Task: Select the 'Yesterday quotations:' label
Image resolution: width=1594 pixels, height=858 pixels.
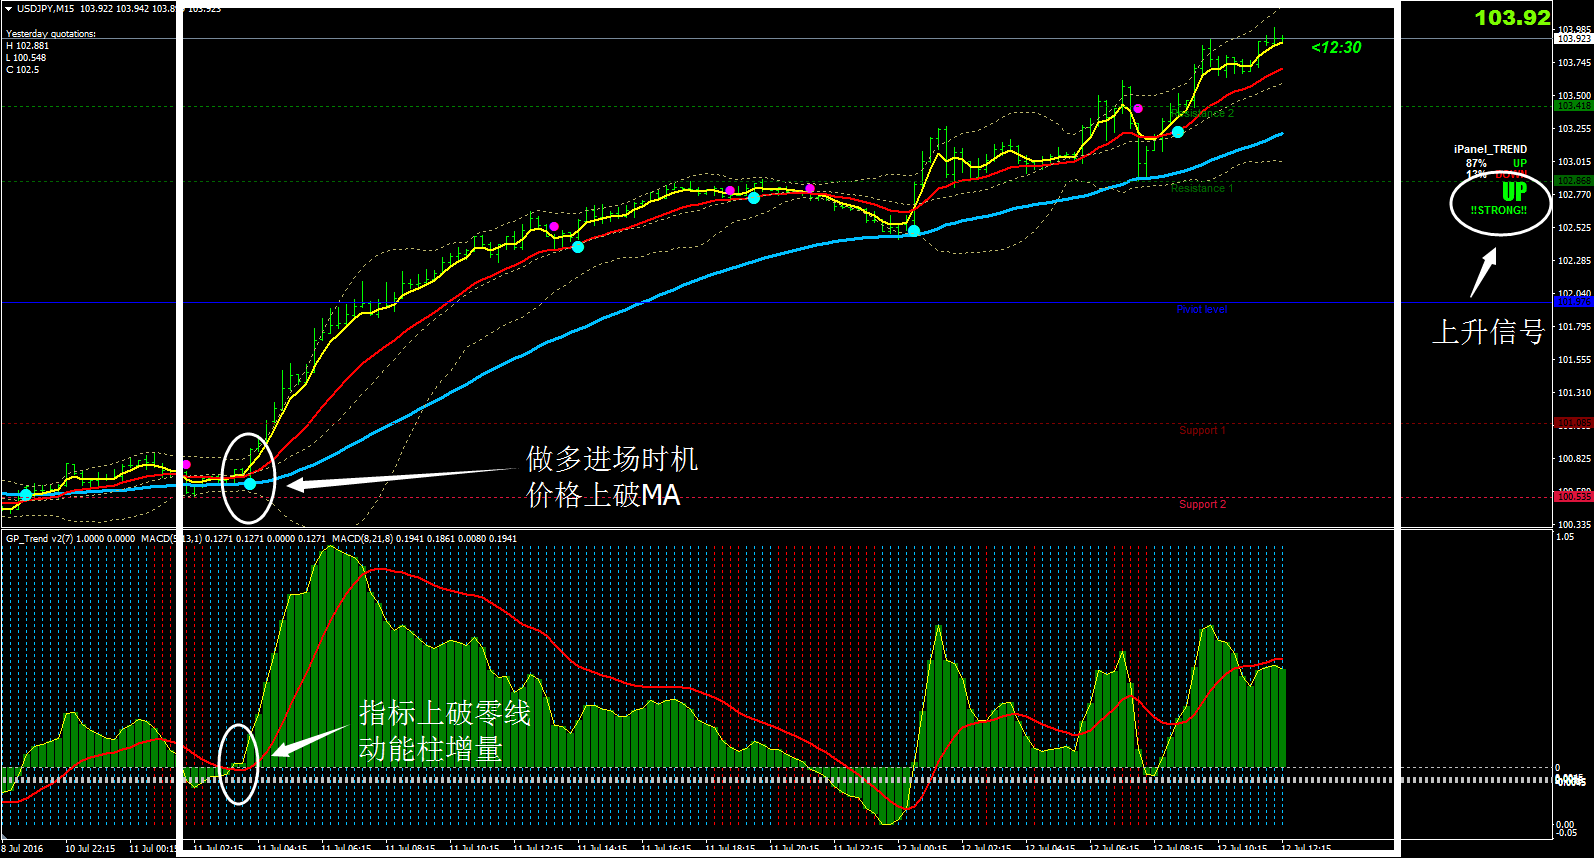Action: point(51,34)
